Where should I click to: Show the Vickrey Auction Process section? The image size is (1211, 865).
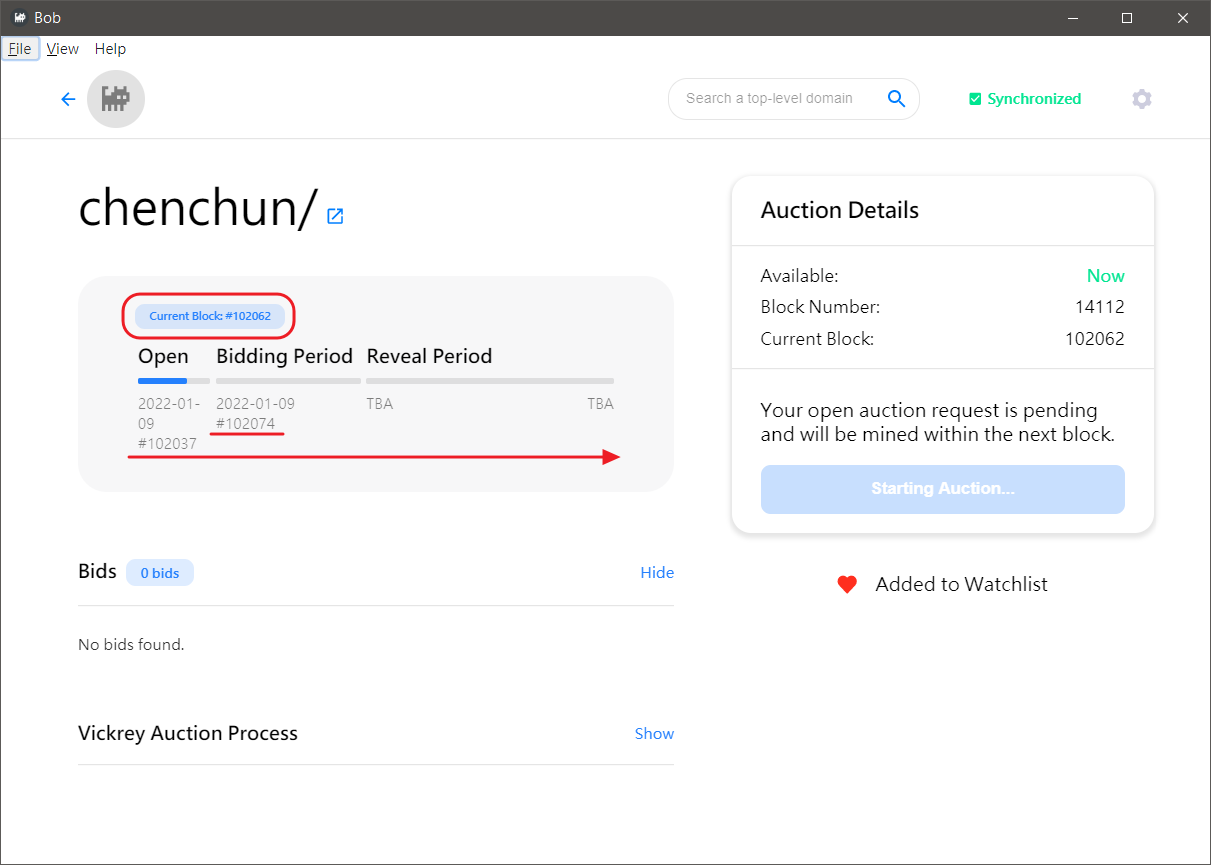654,734
